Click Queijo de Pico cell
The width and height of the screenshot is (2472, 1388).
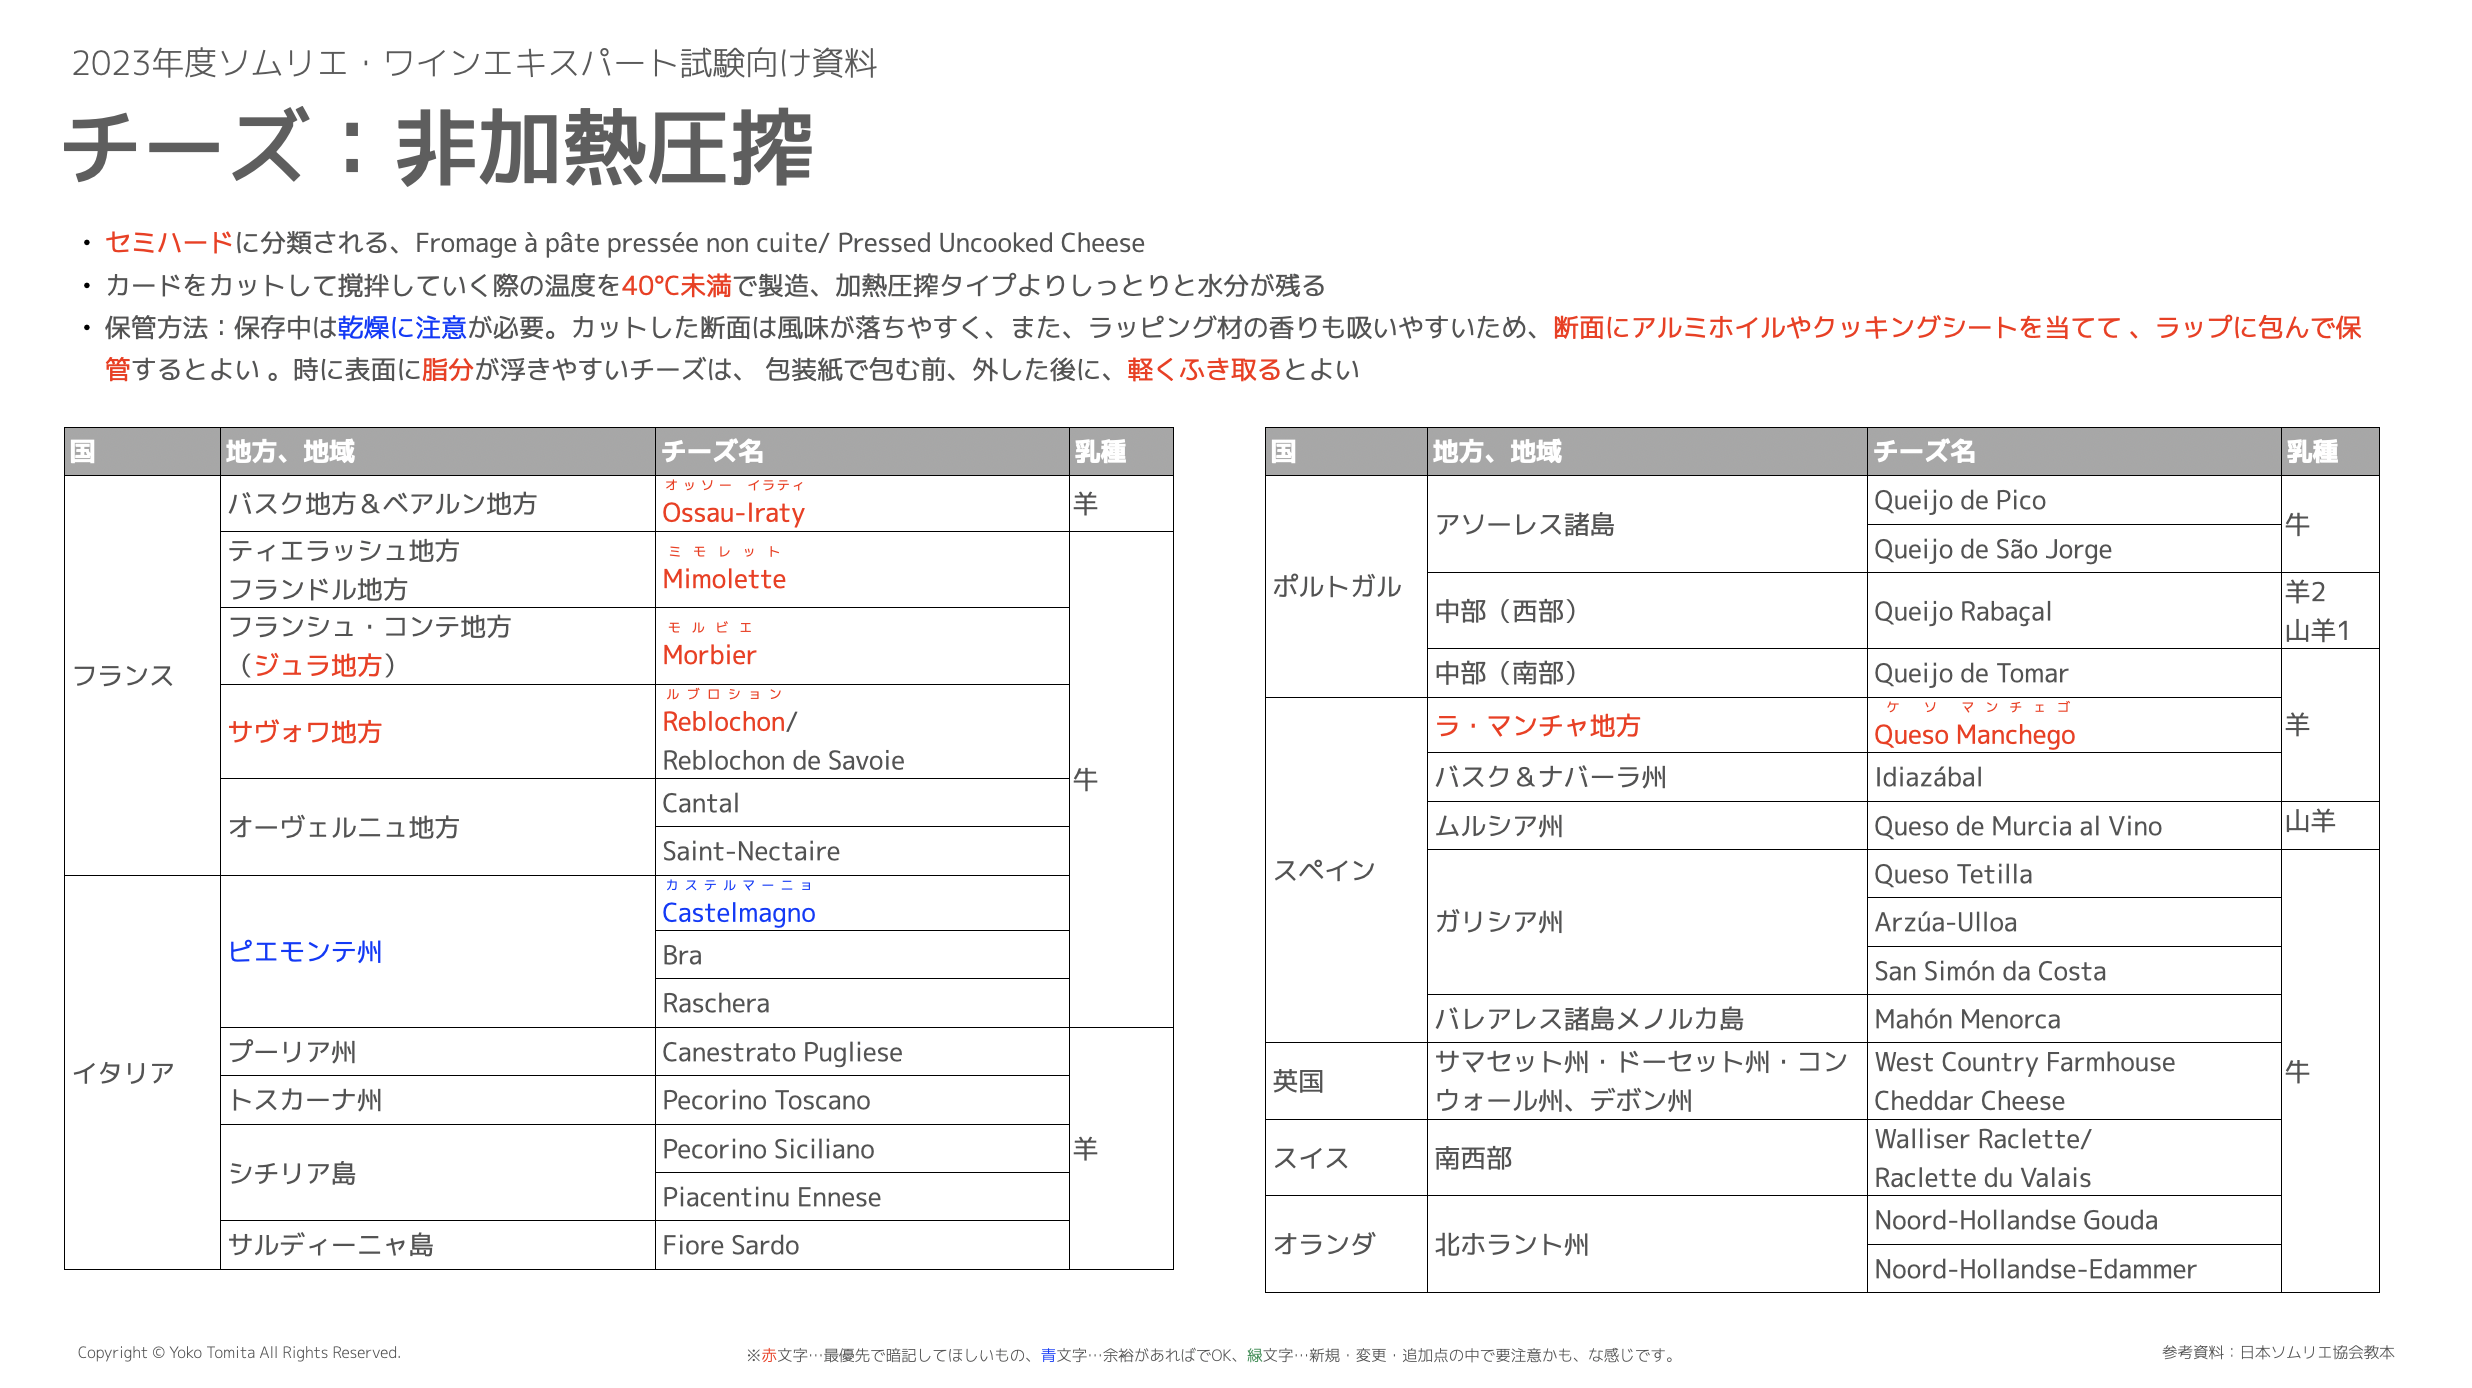tap(2074, 500)
